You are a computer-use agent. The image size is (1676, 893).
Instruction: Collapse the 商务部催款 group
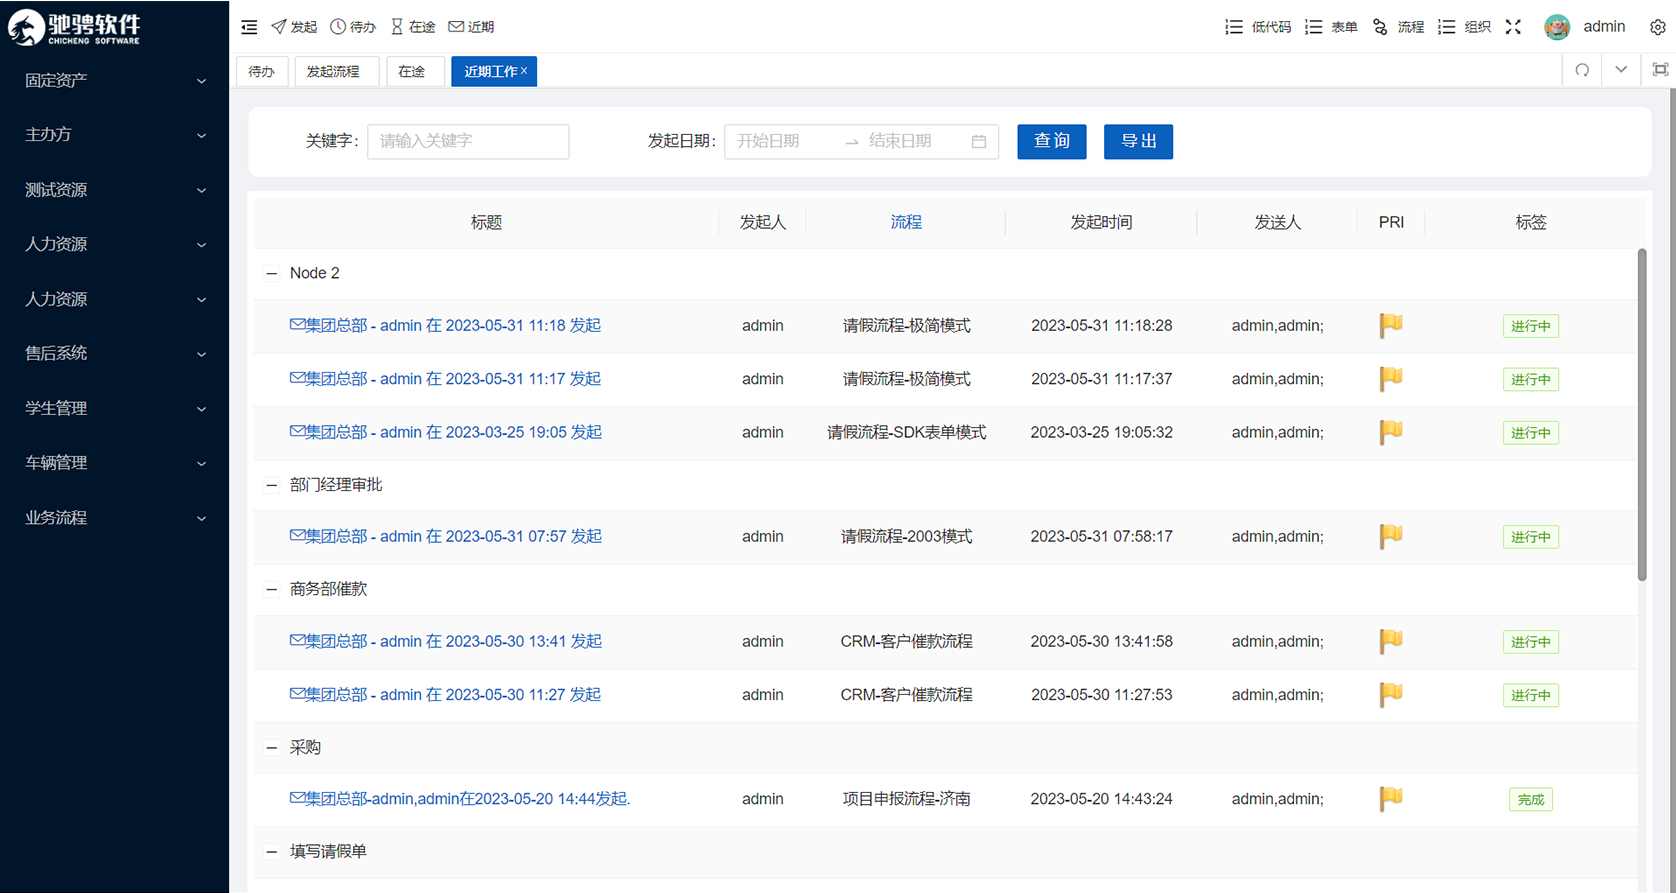coord(271,589)
